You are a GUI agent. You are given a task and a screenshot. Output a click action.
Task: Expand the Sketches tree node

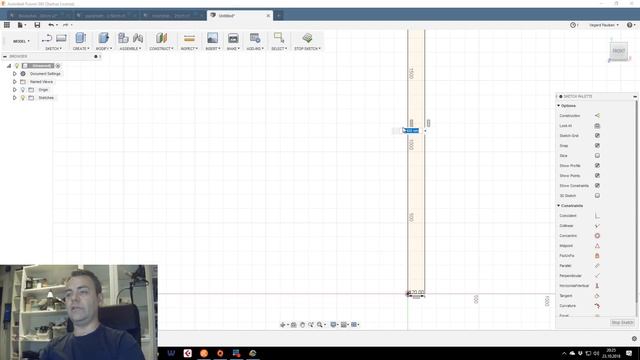coord(15,98)
